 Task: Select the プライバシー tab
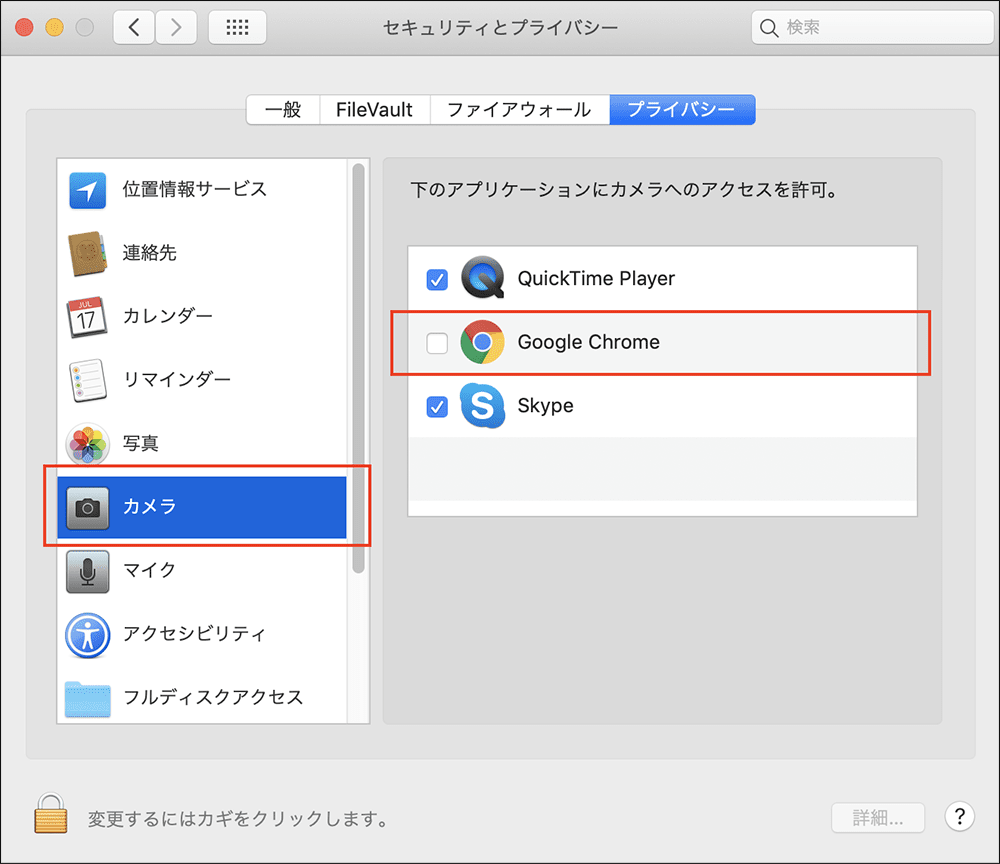682,110
